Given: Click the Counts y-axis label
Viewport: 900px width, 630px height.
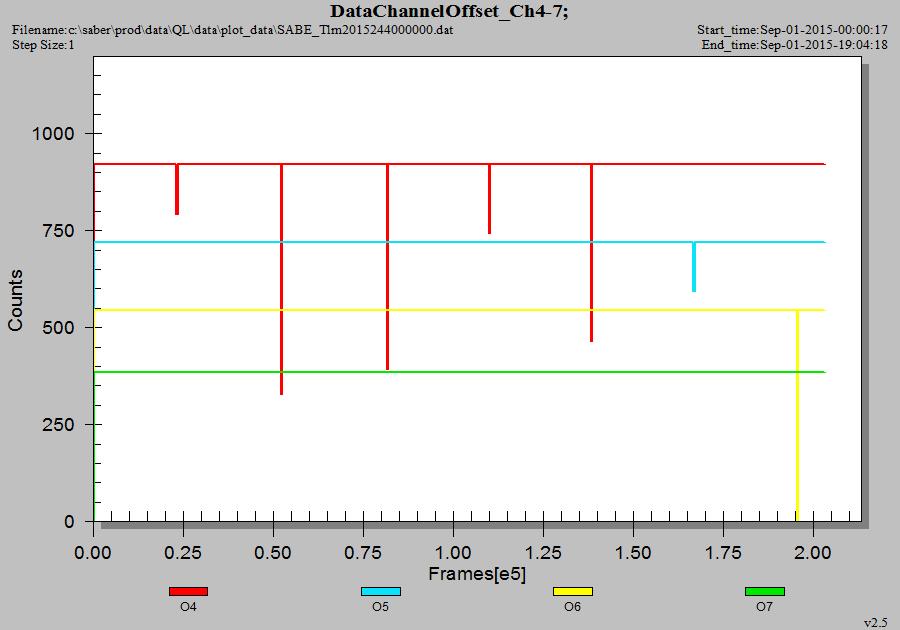Looking at the screenshot, I should (15, 300).
